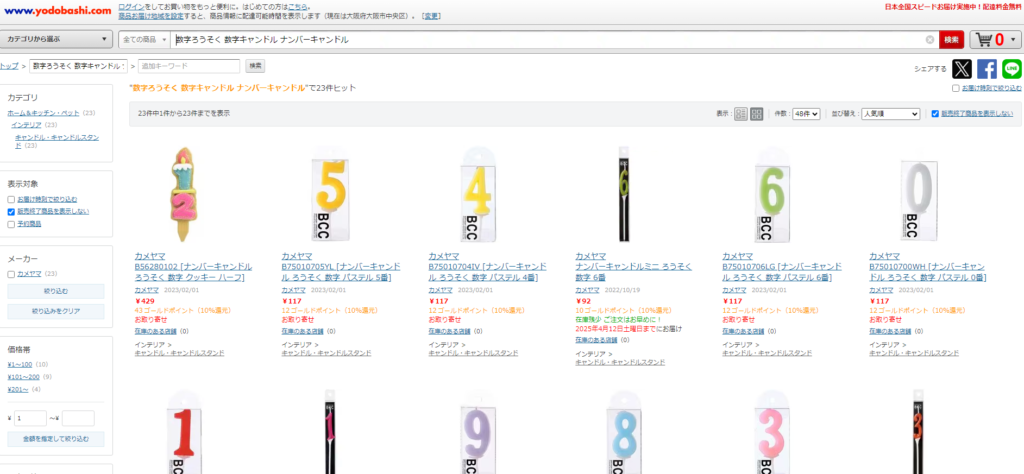Click 在庫のある店舗 under the ¥92 product
Screen dimensions: 1024x474
click(596, 340)
